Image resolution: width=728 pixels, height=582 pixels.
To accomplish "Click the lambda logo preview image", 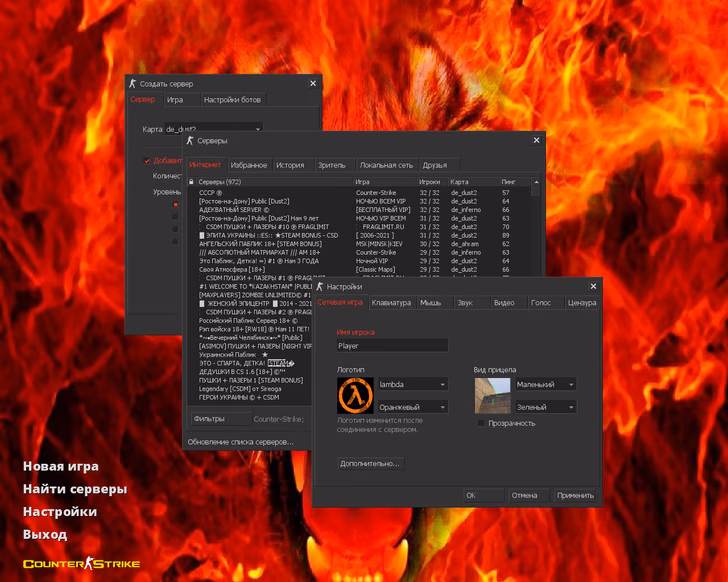I will tap(354, 396).
